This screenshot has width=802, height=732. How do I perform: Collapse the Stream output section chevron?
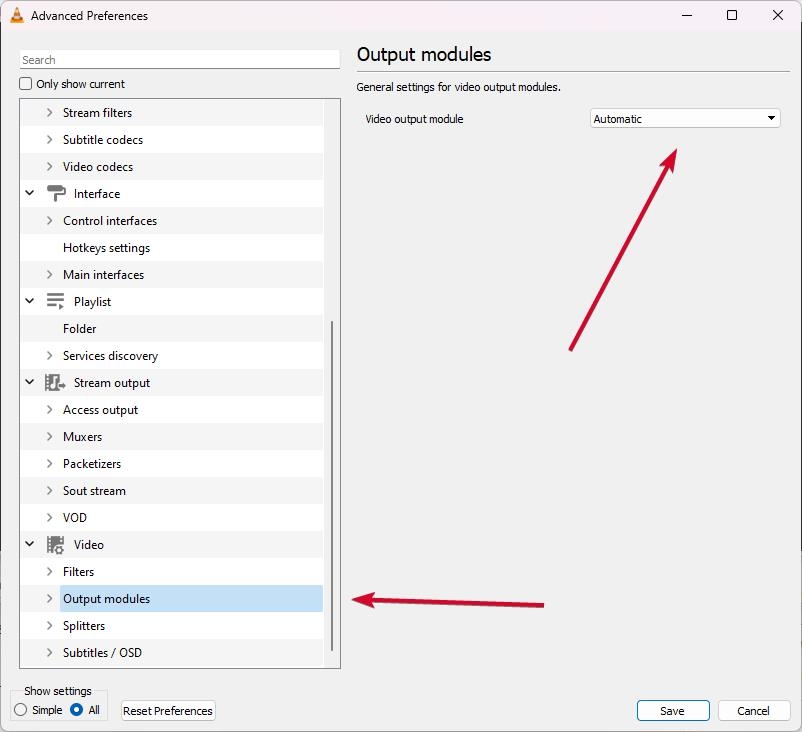click(x=30, y=382)
